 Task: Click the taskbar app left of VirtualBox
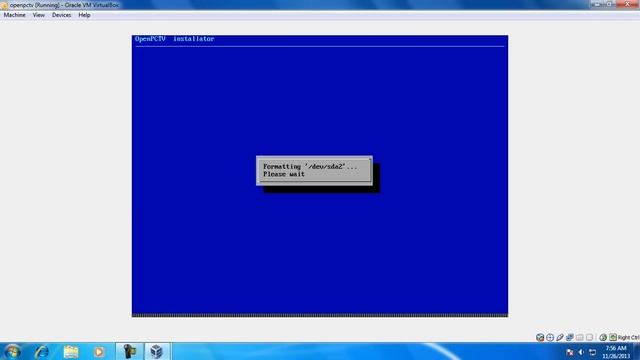(129, 351)
